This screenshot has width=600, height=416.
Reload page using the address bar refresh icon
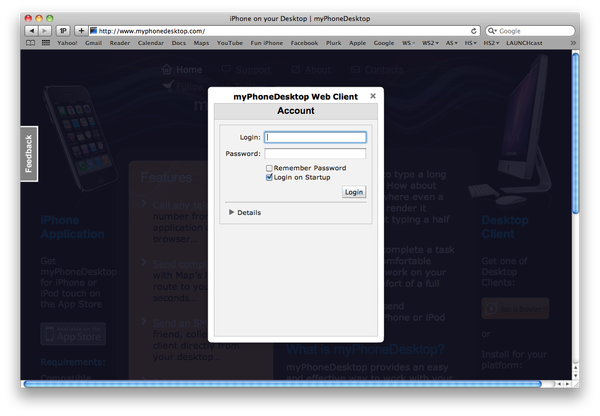click(x=473, y=31)
